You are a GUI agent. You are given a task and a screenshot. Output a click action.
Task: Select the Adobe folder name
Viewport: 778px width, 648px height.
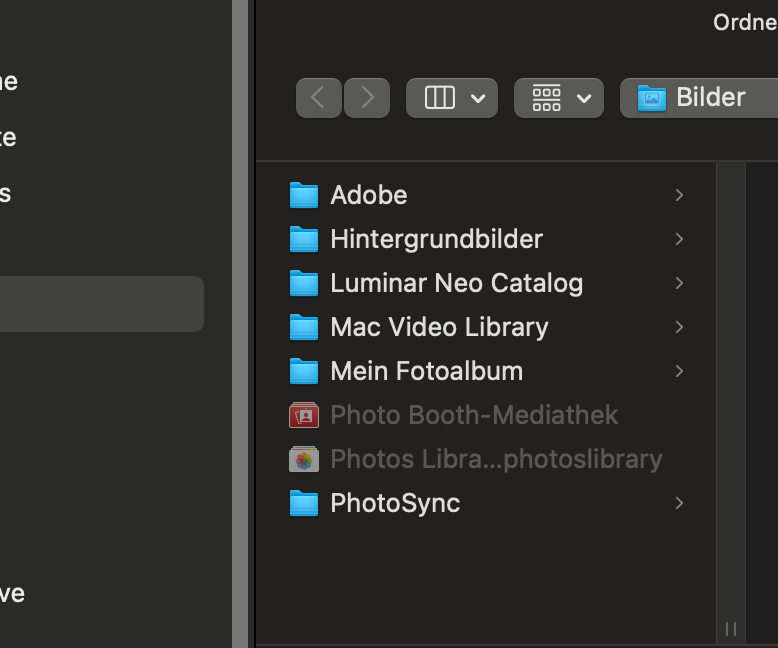[x=369, y=195]
